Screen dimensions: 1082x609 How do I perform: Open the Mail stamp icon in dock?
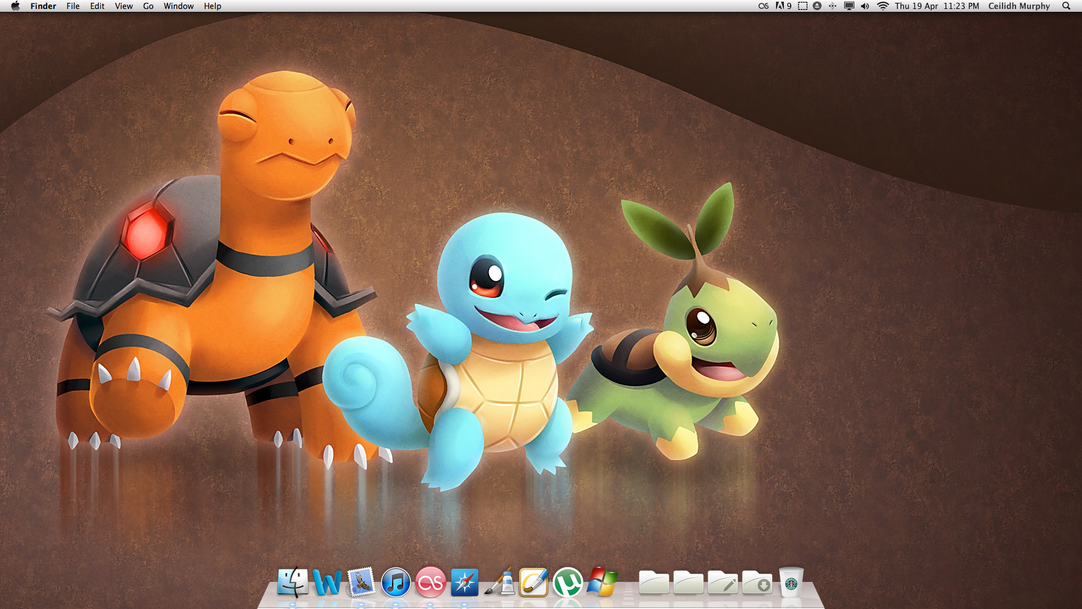click(x=361, y=582)
